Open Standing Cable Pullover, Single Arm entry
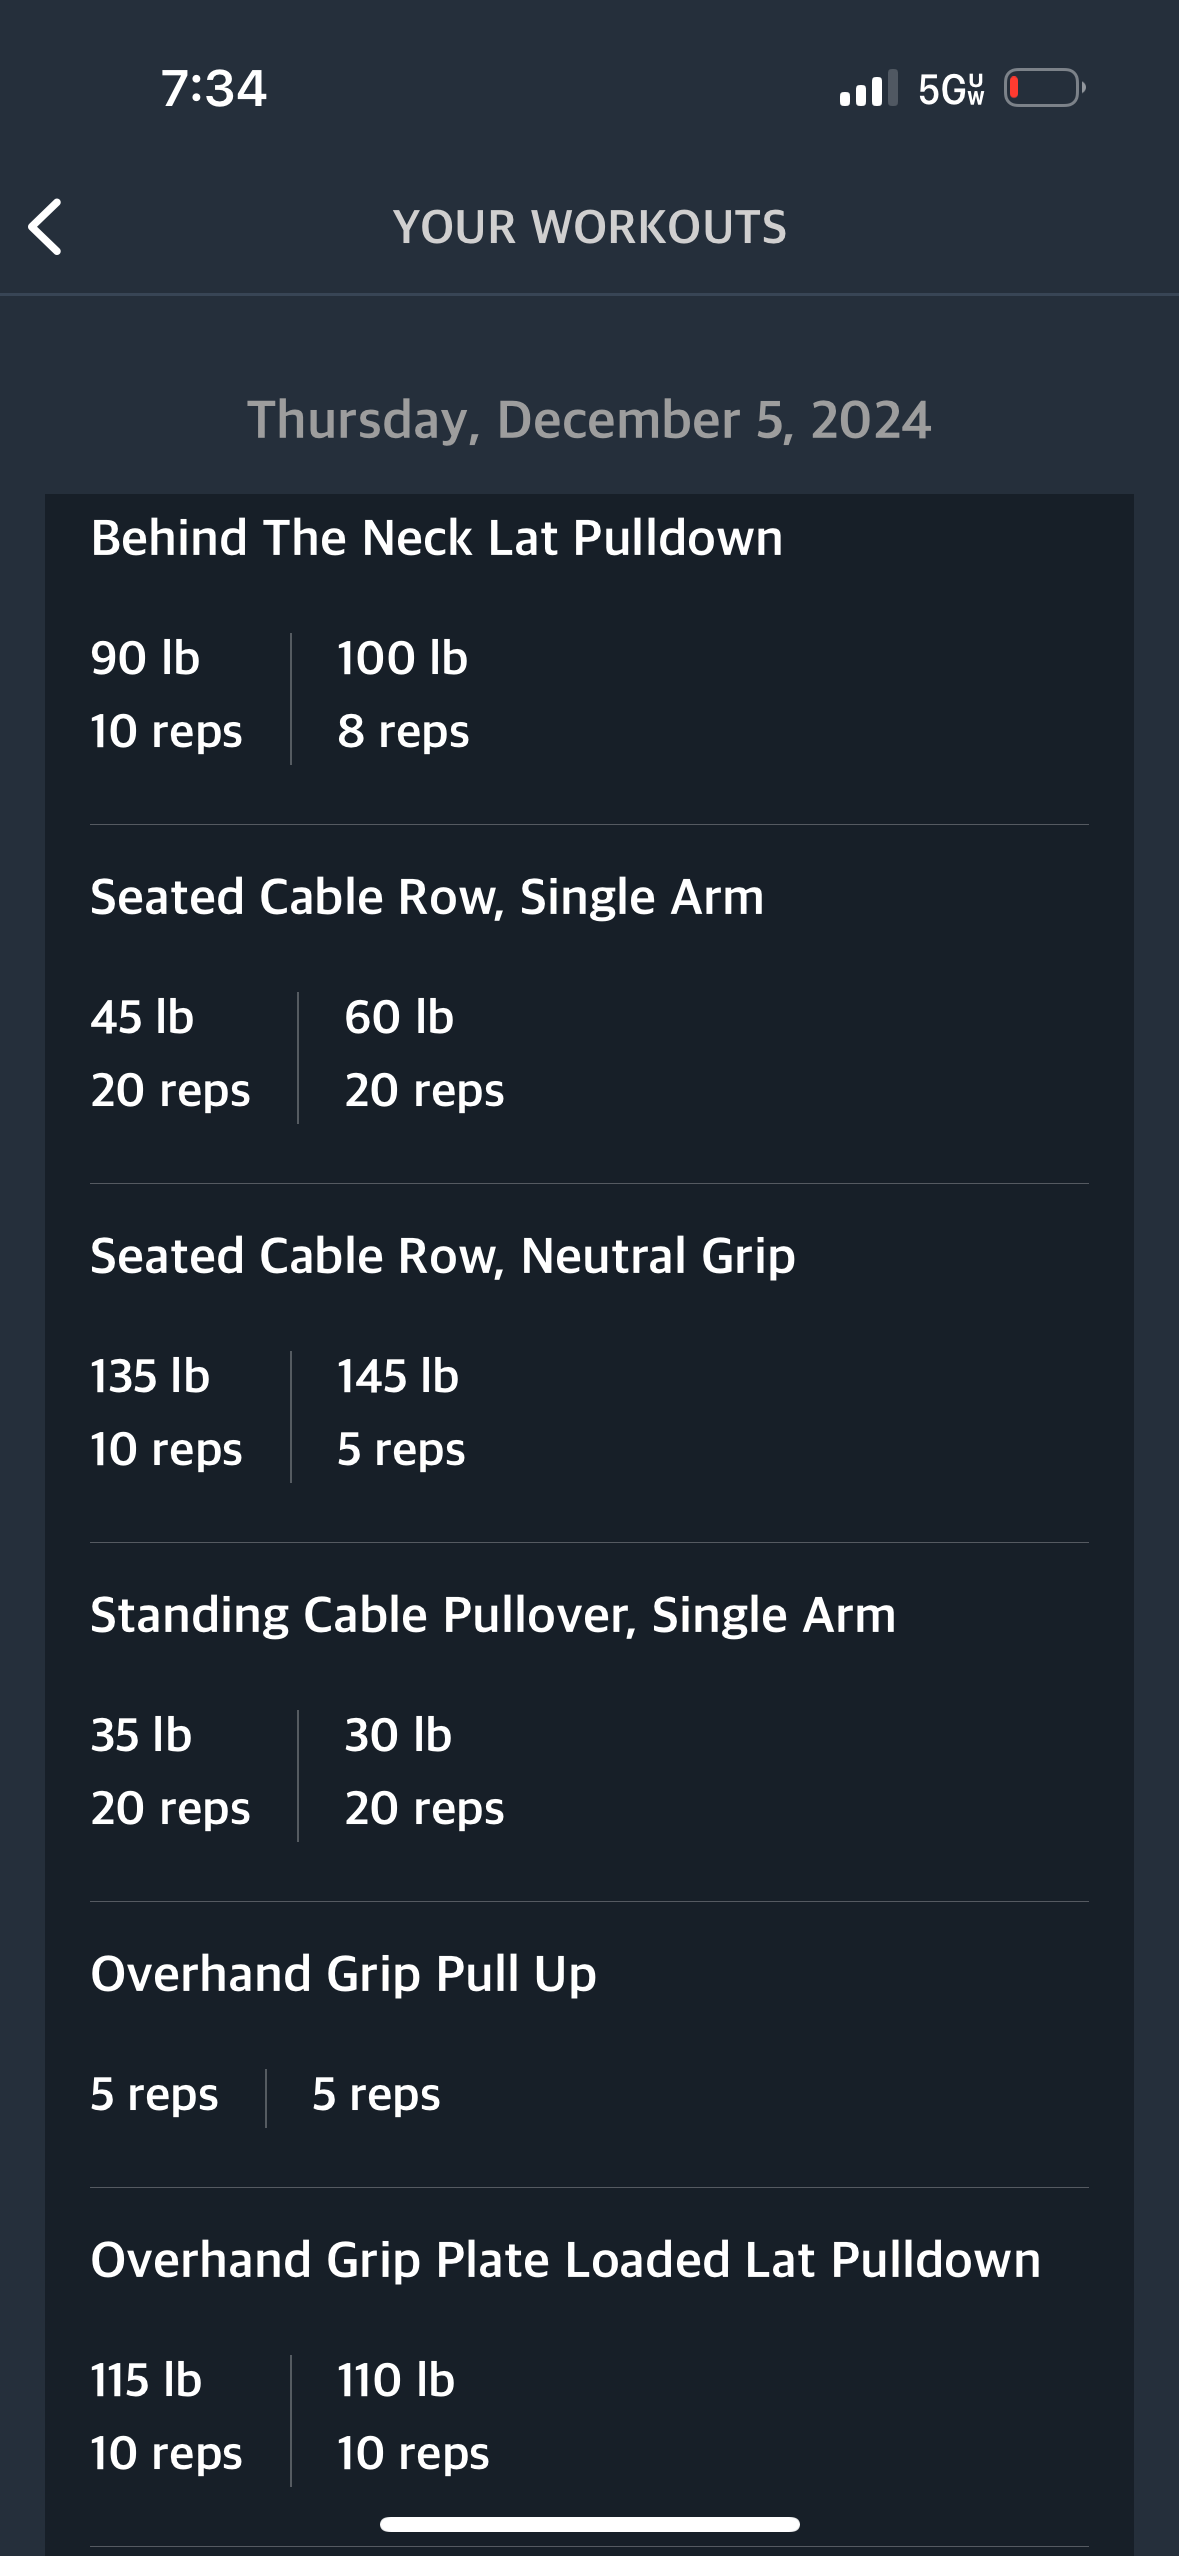Image resolution: width=1179 pixels, height=2556 pixels. (493, 1615)
